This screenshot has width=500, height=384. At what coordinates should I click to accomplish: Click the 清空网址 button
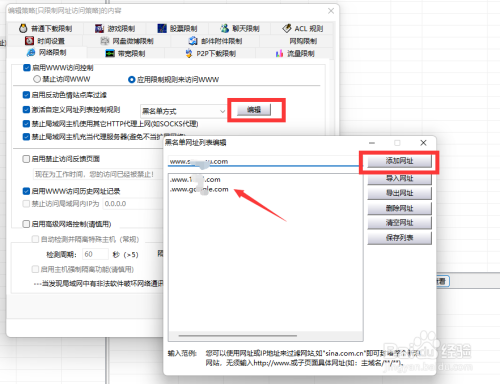[x=399, y=223]
